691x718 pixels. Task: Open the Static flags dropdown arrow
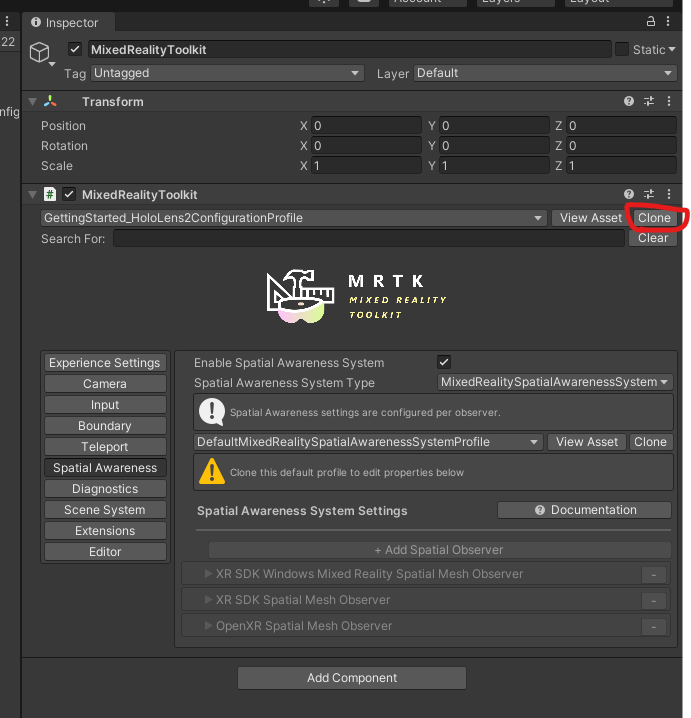pos(672,49)
